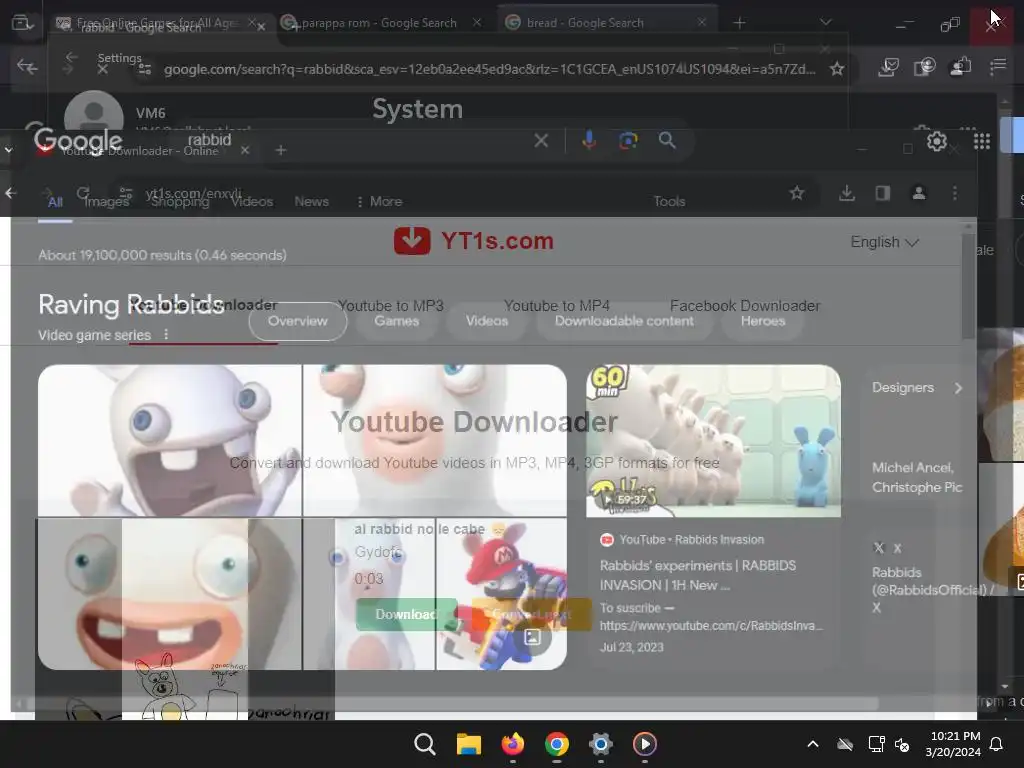Open the notification bell in the tray
Viewport: 1024px width, 768px height.
tap(997, 744)
